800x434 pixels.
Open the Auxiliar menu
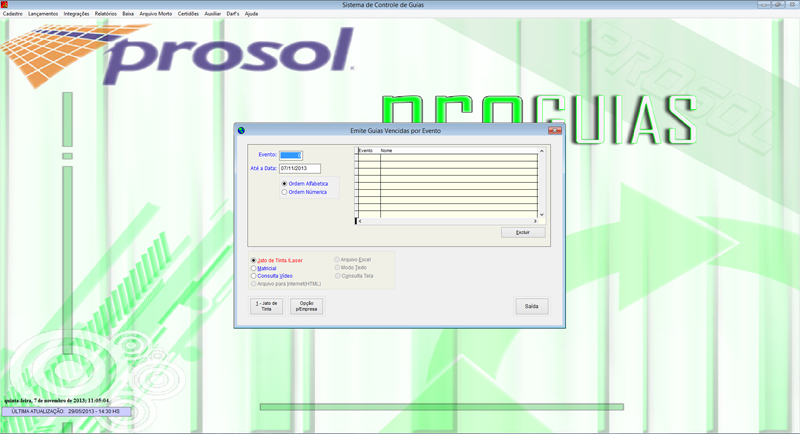[x=213, y=14]
